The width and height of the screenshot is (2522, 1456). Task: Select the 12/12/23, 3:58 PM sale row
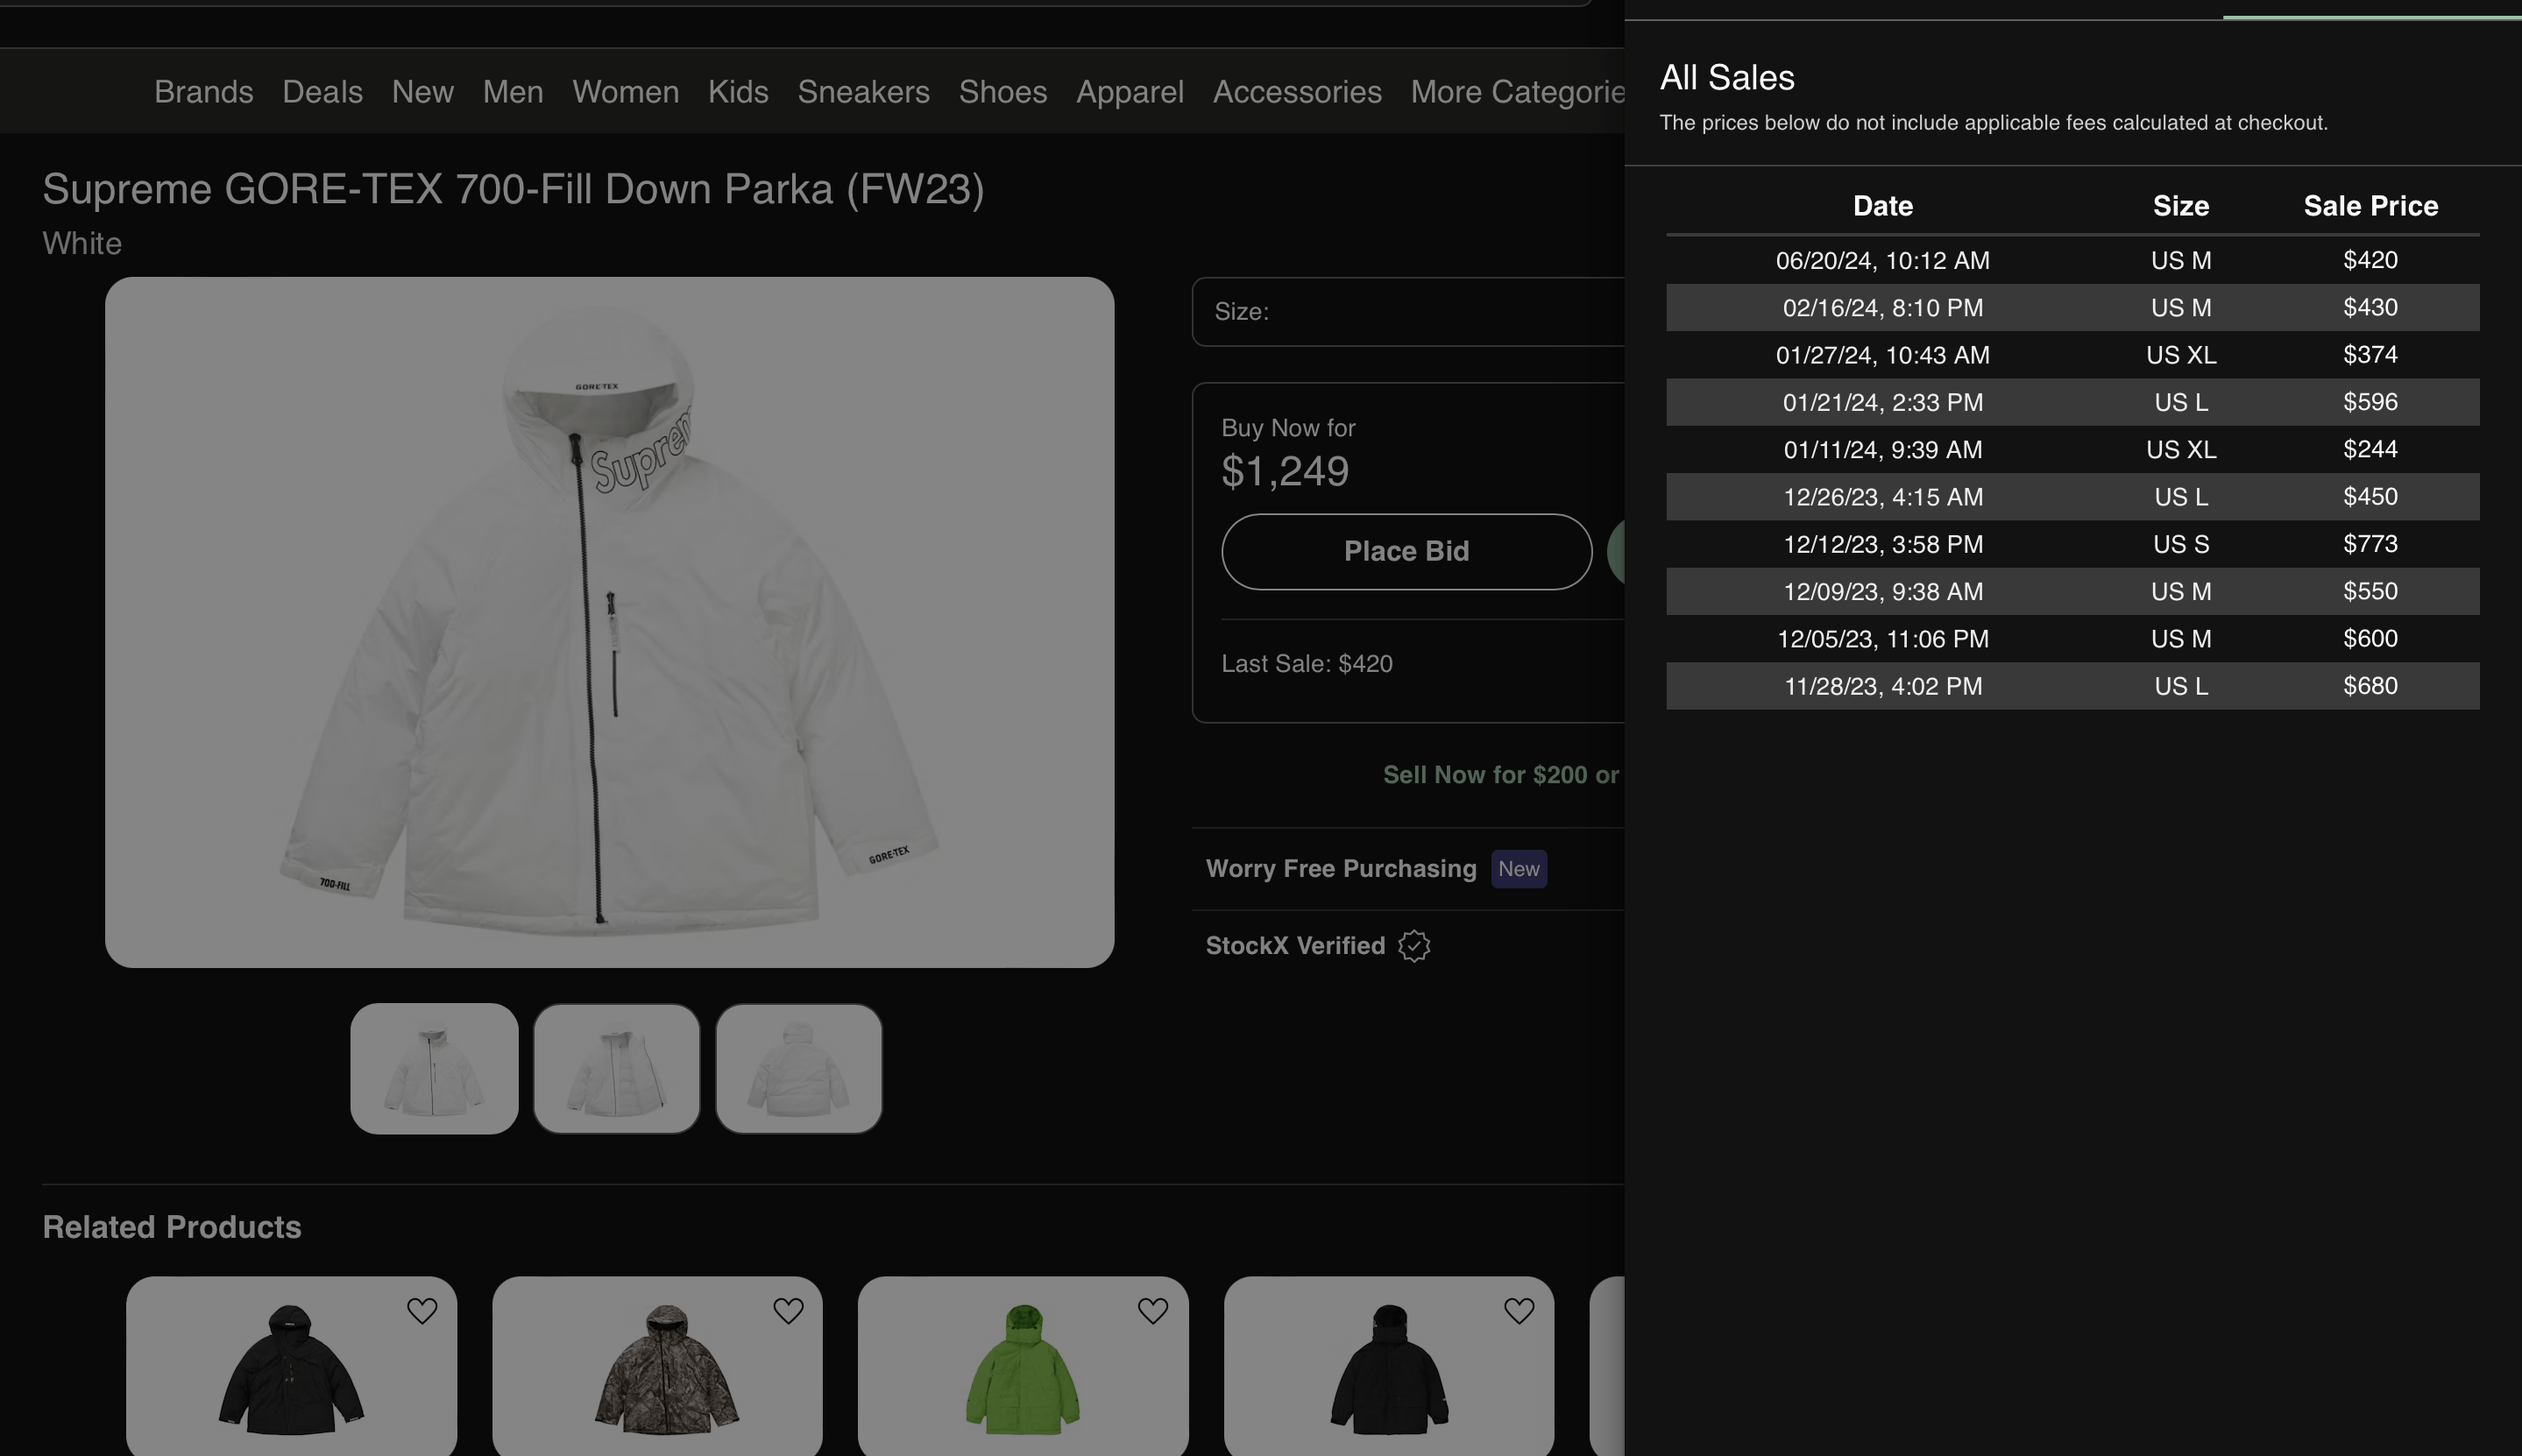[x=2072, y=544]
